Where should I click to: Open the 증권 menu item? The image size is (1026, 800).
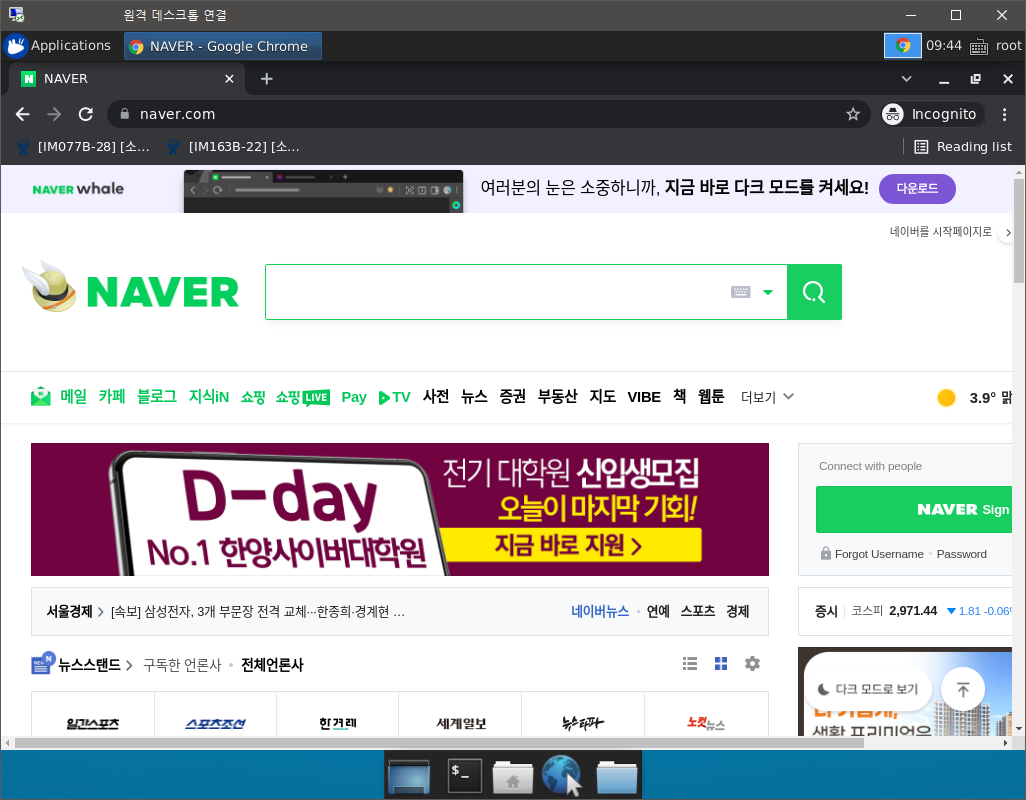point(512,396)
